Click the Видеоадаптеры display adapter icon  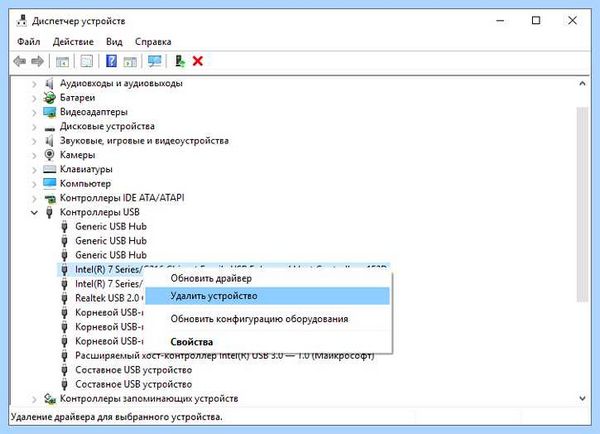point(49,112)
